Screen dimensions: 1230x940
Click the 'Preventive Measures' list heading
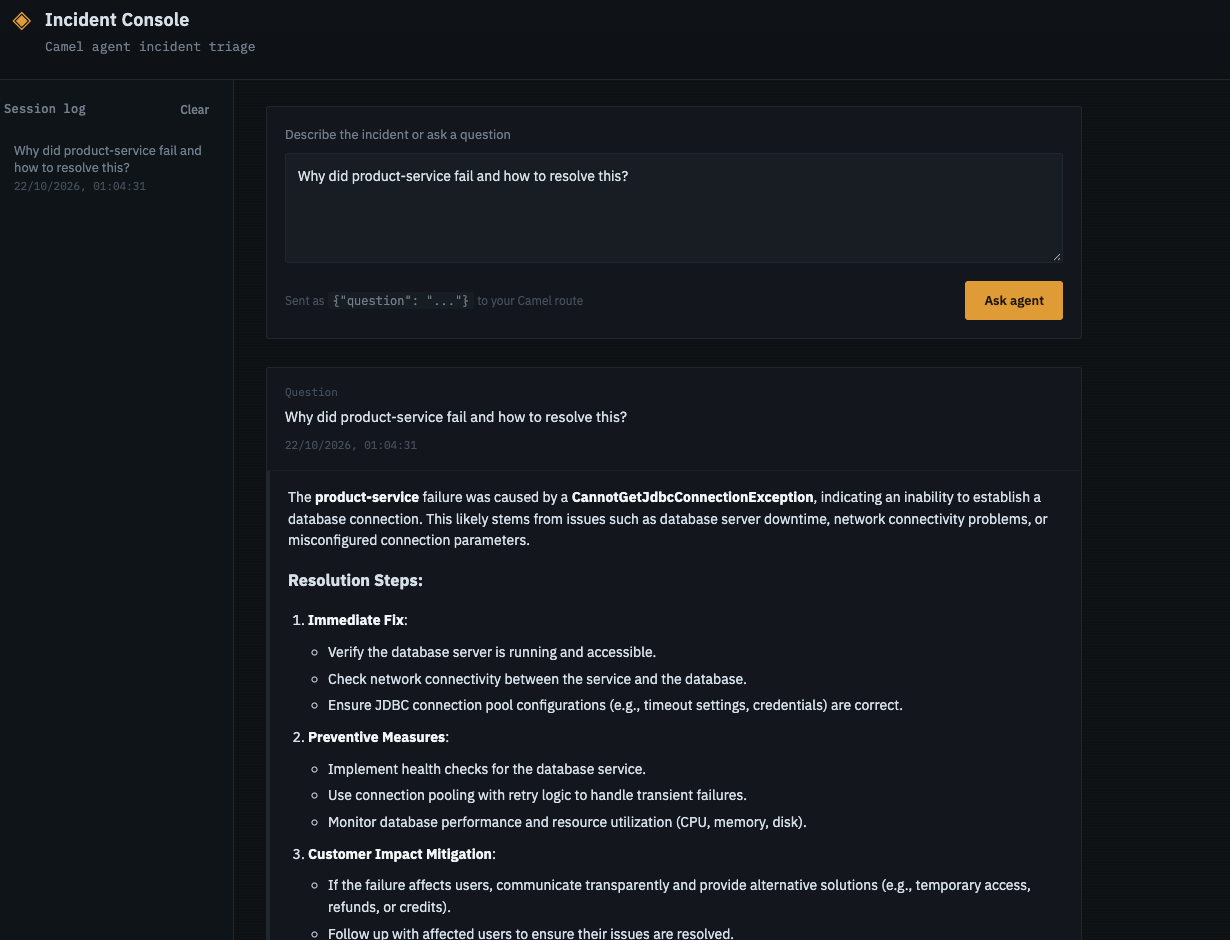376,737
